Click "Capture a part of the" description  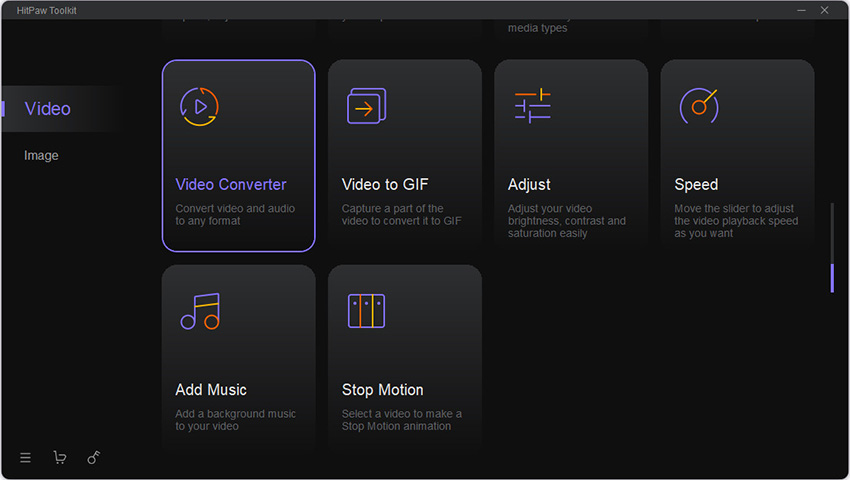click(x=392, y=208)
